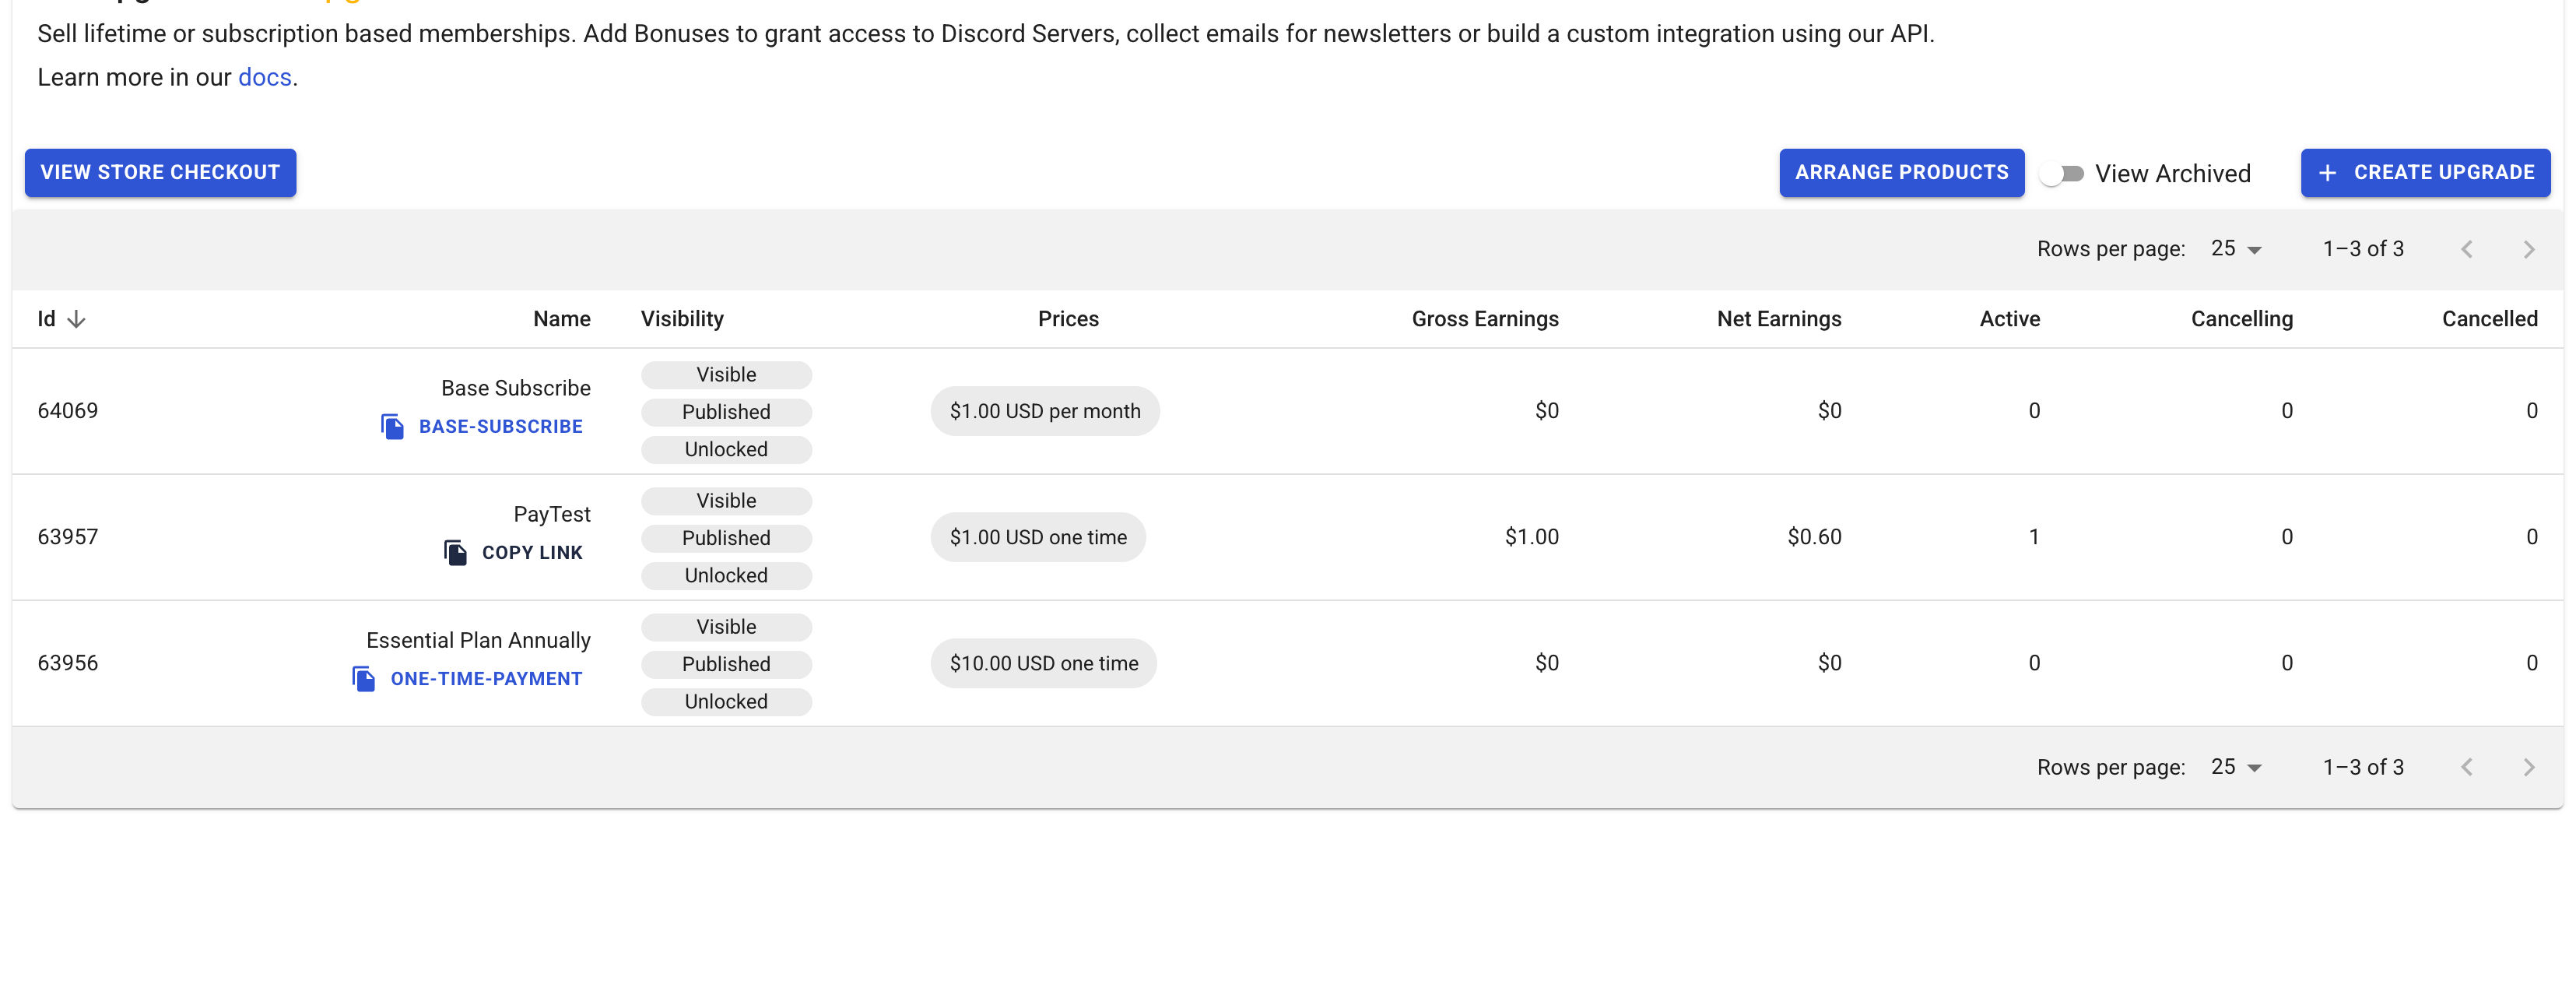The image size is (2576, 995).
Task: Open bottom Rows per page dropdown
Action: pos(2236,767)
